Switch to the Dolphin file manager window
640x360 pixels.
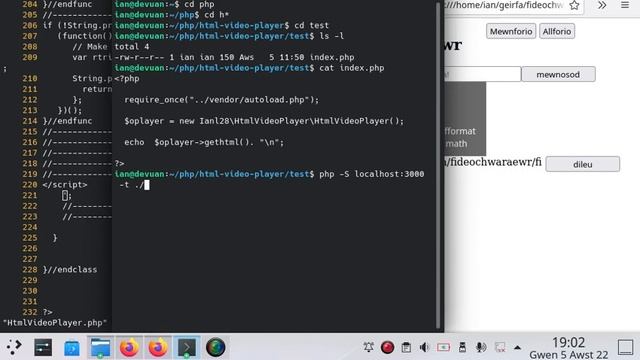click(100, 347)
